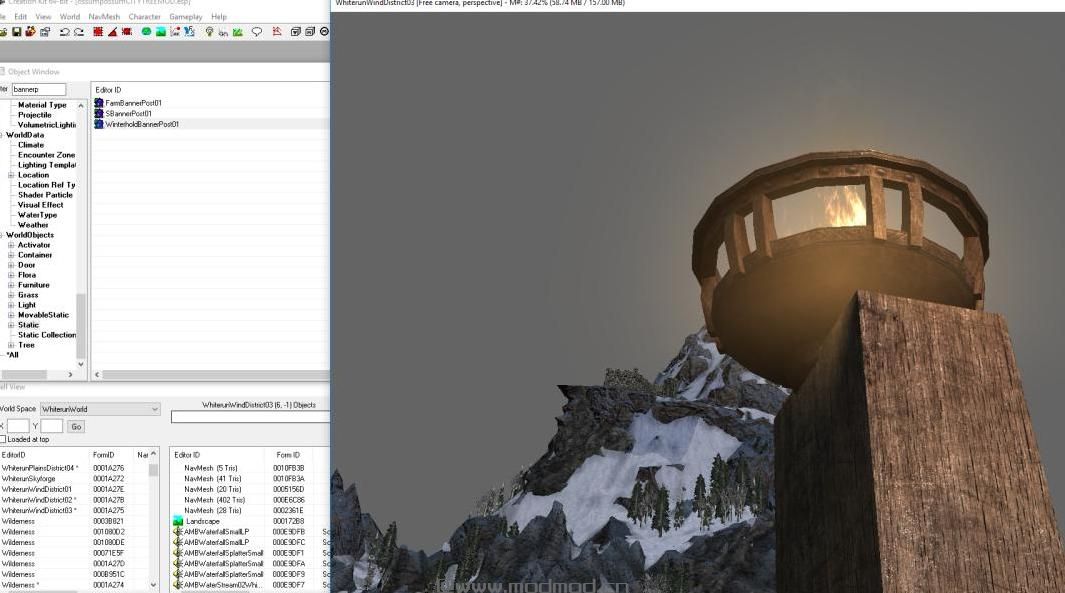Click the Go button in Cell View
Image resolution: width=1065 pixels, height=593 pixels.
coord(76,427)
